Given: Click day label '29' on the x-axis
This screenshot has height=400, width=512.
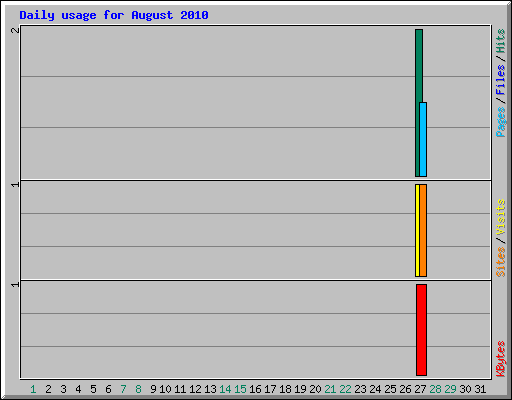Looking at the screenshot, I should point(450,389).
